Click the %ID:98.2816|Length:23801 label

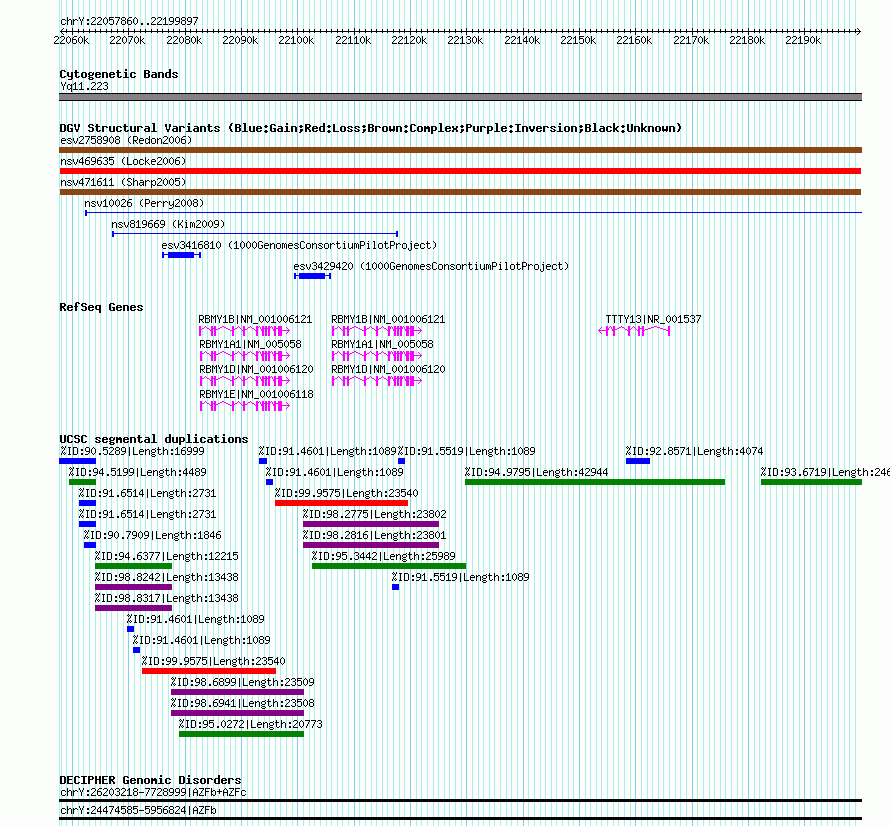tap(375, 535)
